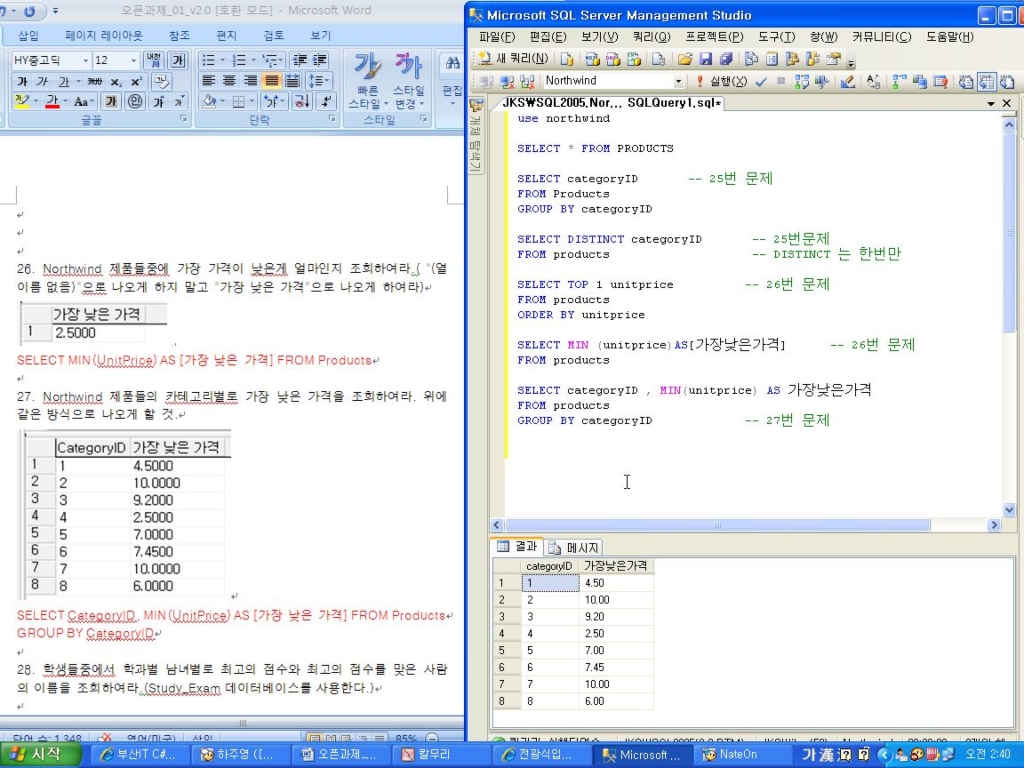Toggle subscript in Word font group

pos(116,82)
